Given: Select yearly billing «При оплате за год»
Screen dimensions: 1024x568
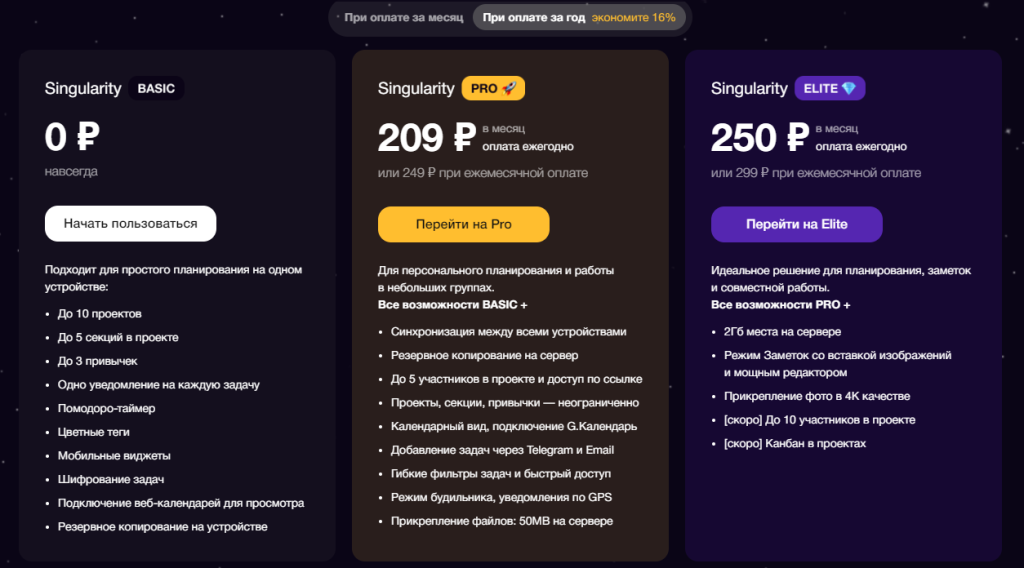Looking at the screenshot, I should click(x=534, y=18).
